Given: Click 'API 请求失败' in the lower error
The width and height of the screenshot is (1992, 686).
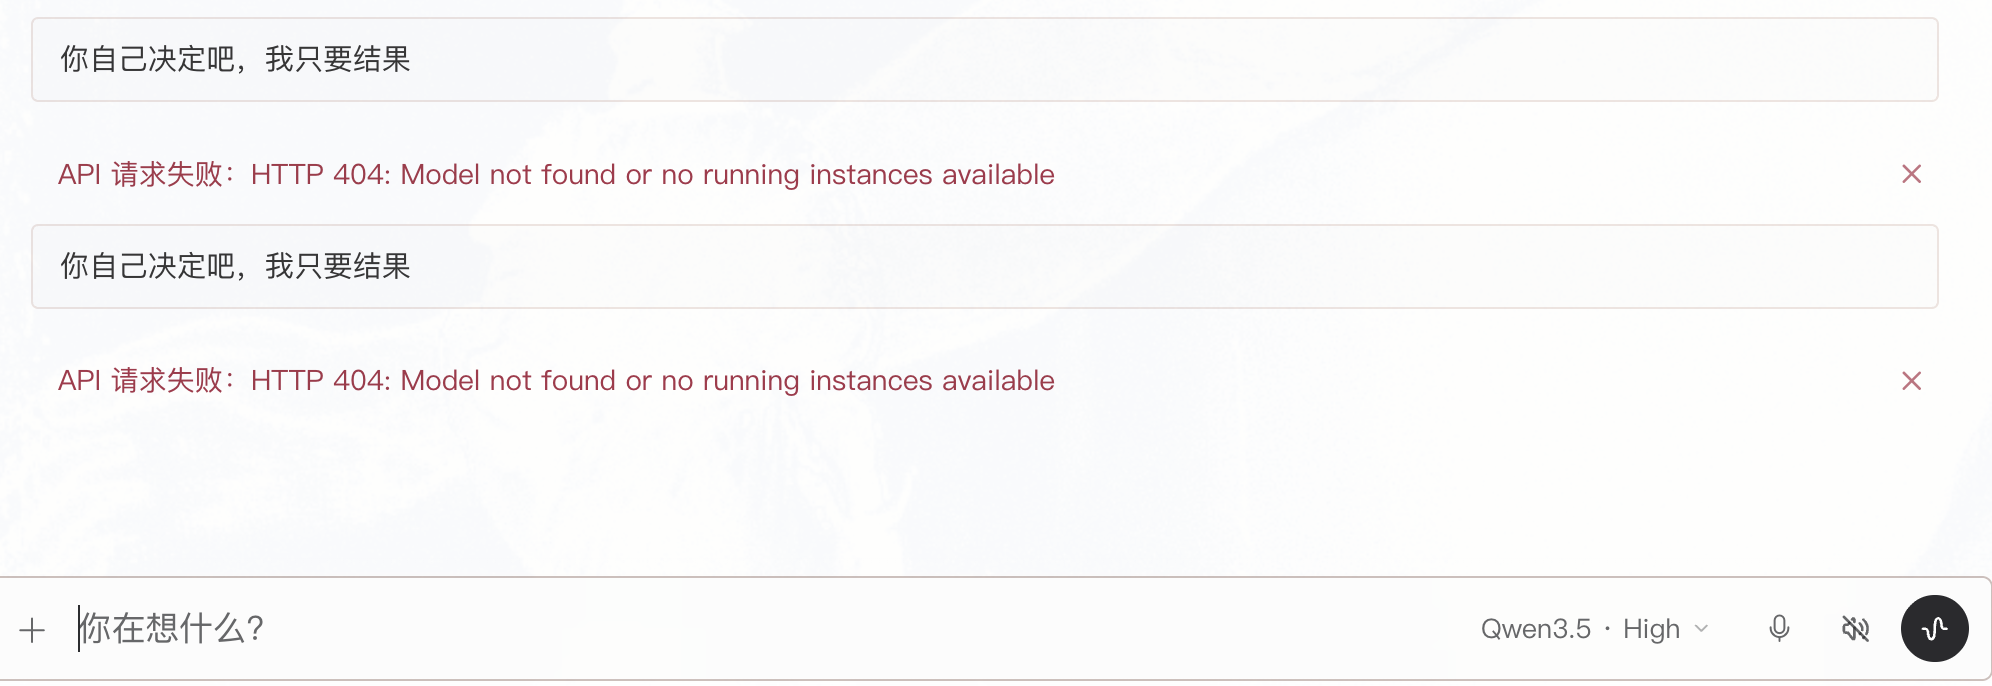Looking at the screenshot, I should point(141,381).
